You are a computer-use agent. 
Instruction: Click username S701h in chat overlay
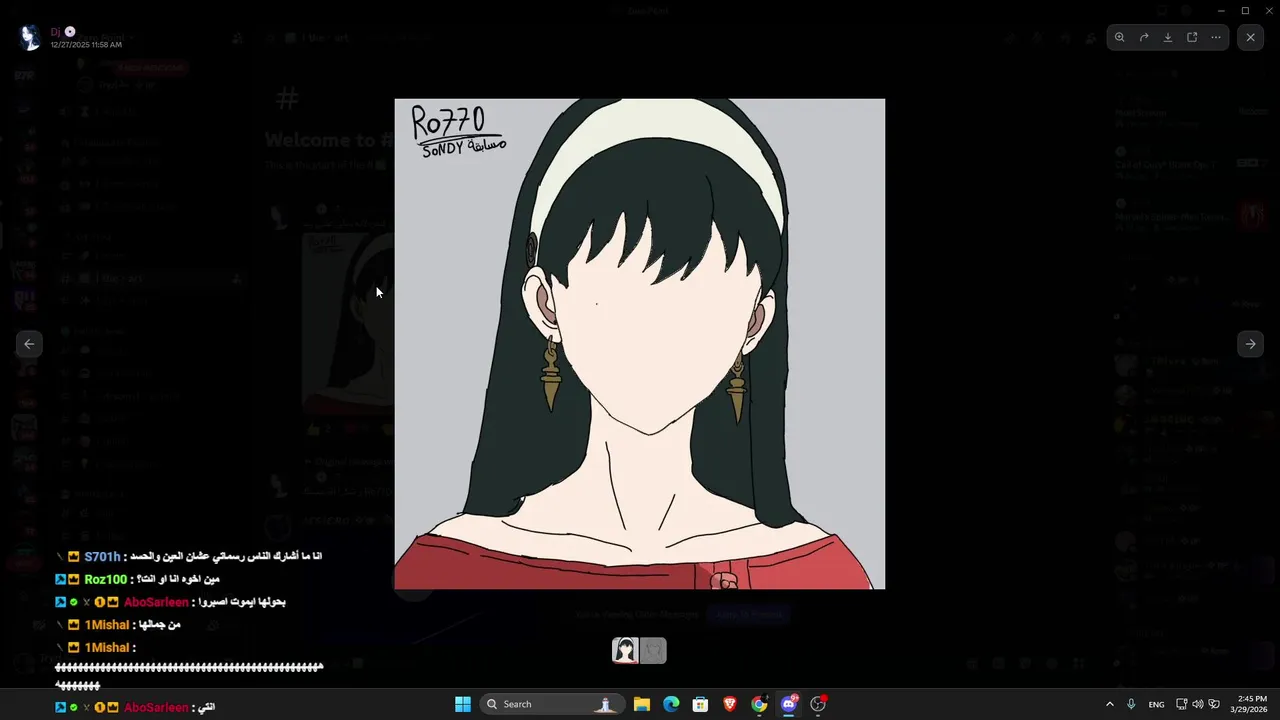(102, 557)
